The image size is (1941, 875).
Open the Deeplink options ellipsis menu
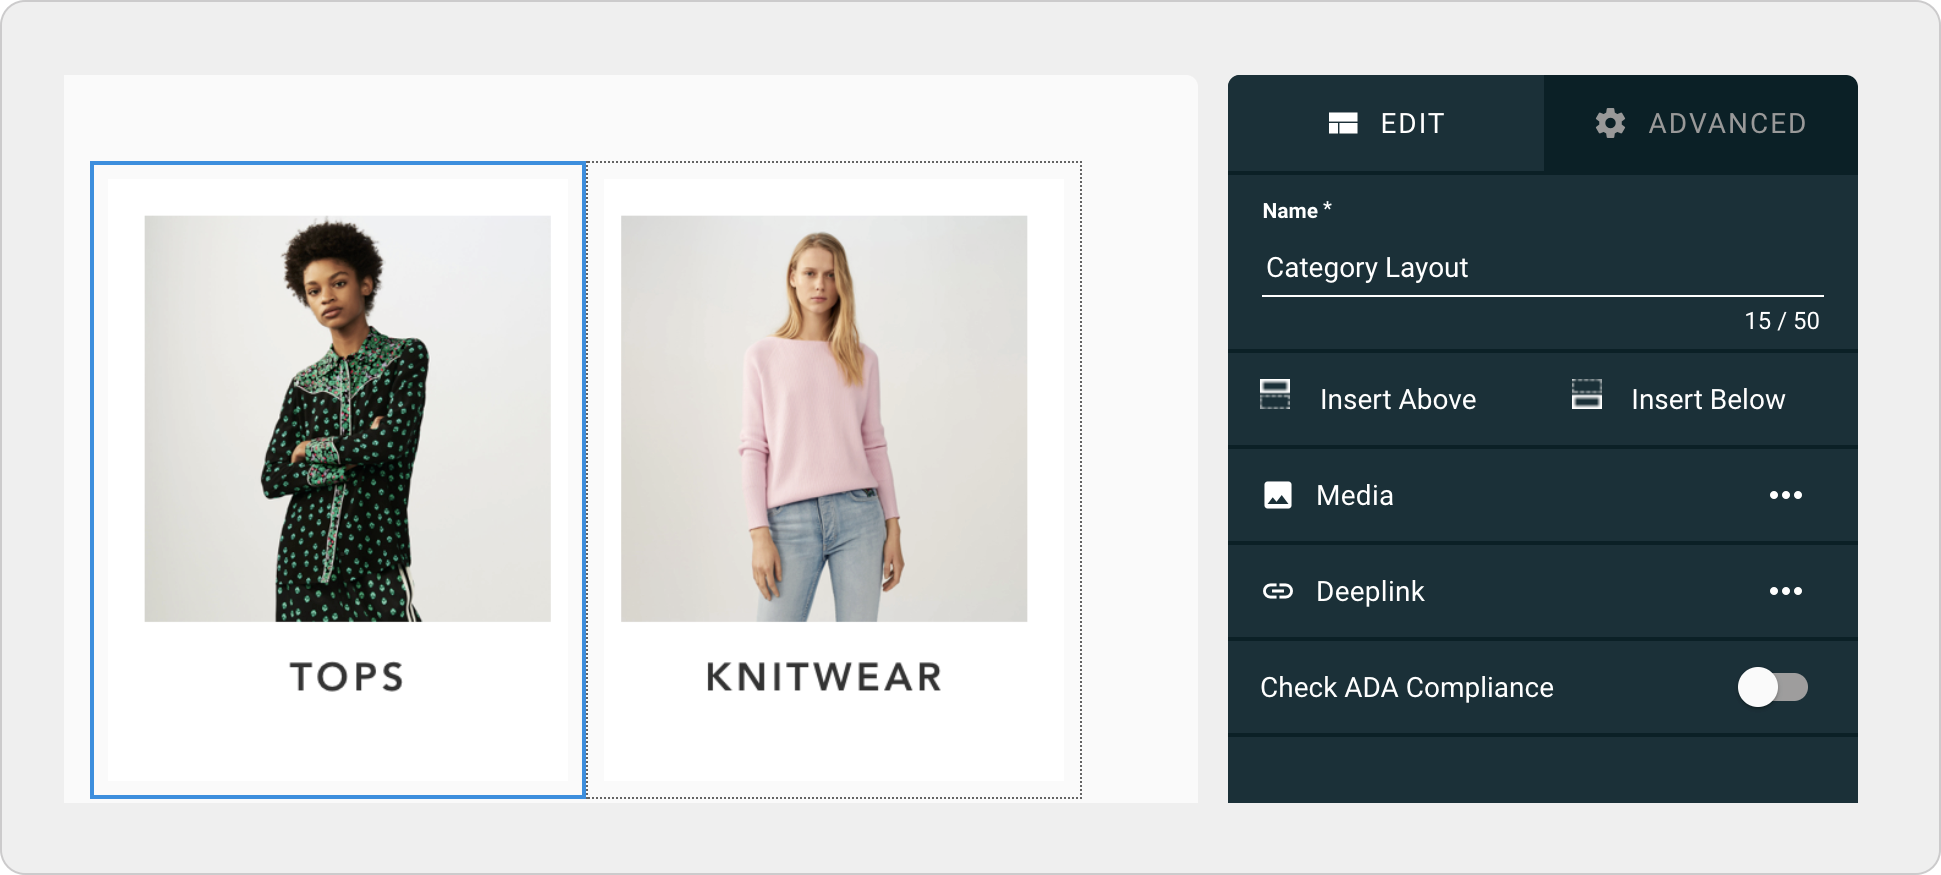pyautogui.click(x=1786, y=591)
